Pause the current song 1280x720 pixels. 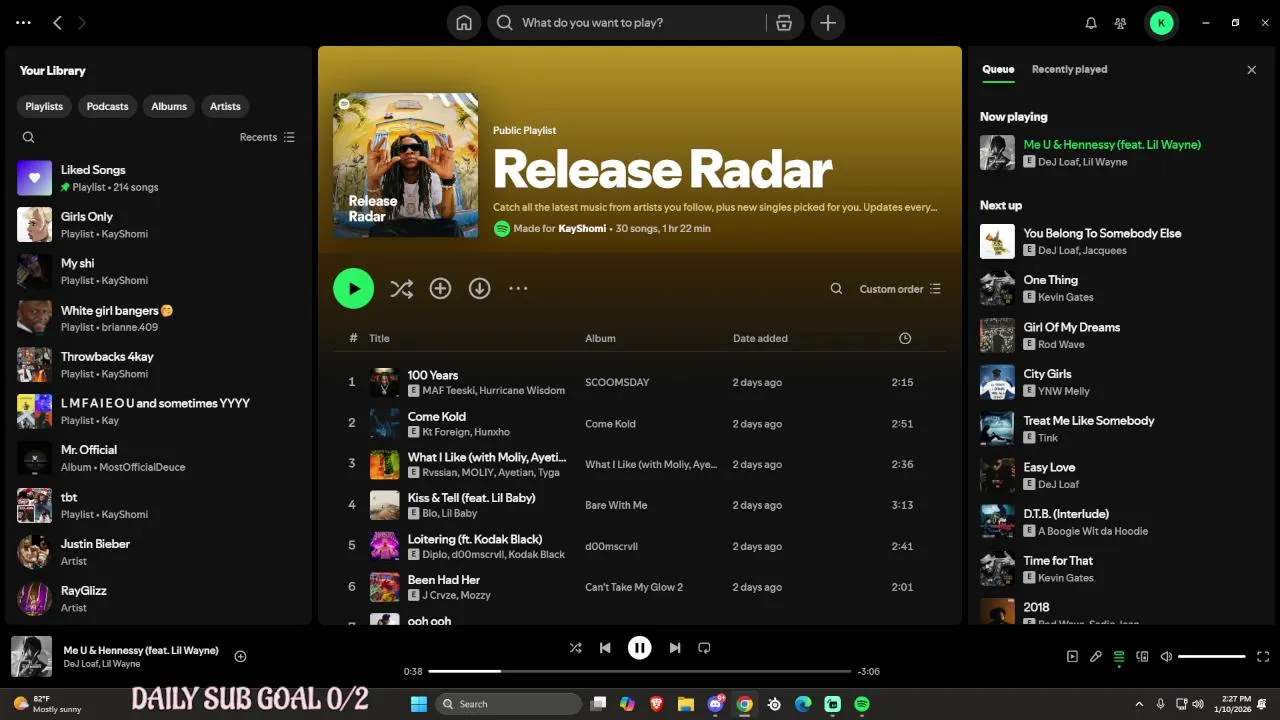tap(640, 648)
